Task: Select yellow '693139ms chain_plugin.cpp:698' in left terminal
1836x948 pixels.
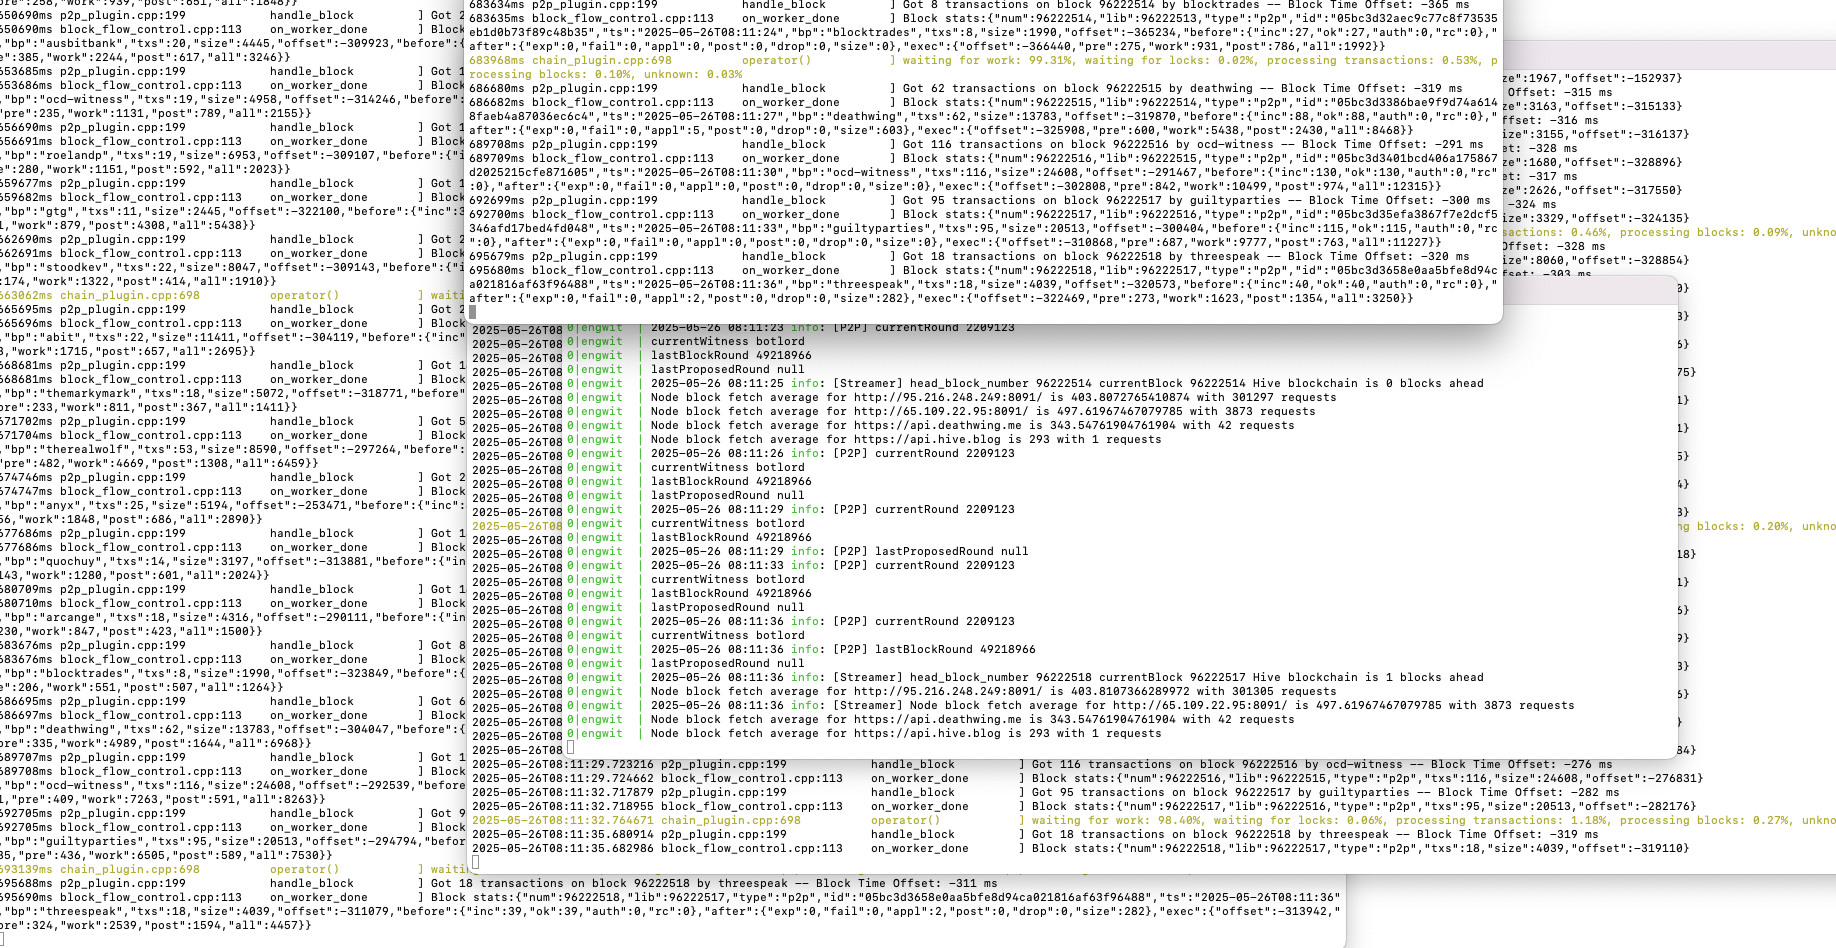Action: click(100, 869)
